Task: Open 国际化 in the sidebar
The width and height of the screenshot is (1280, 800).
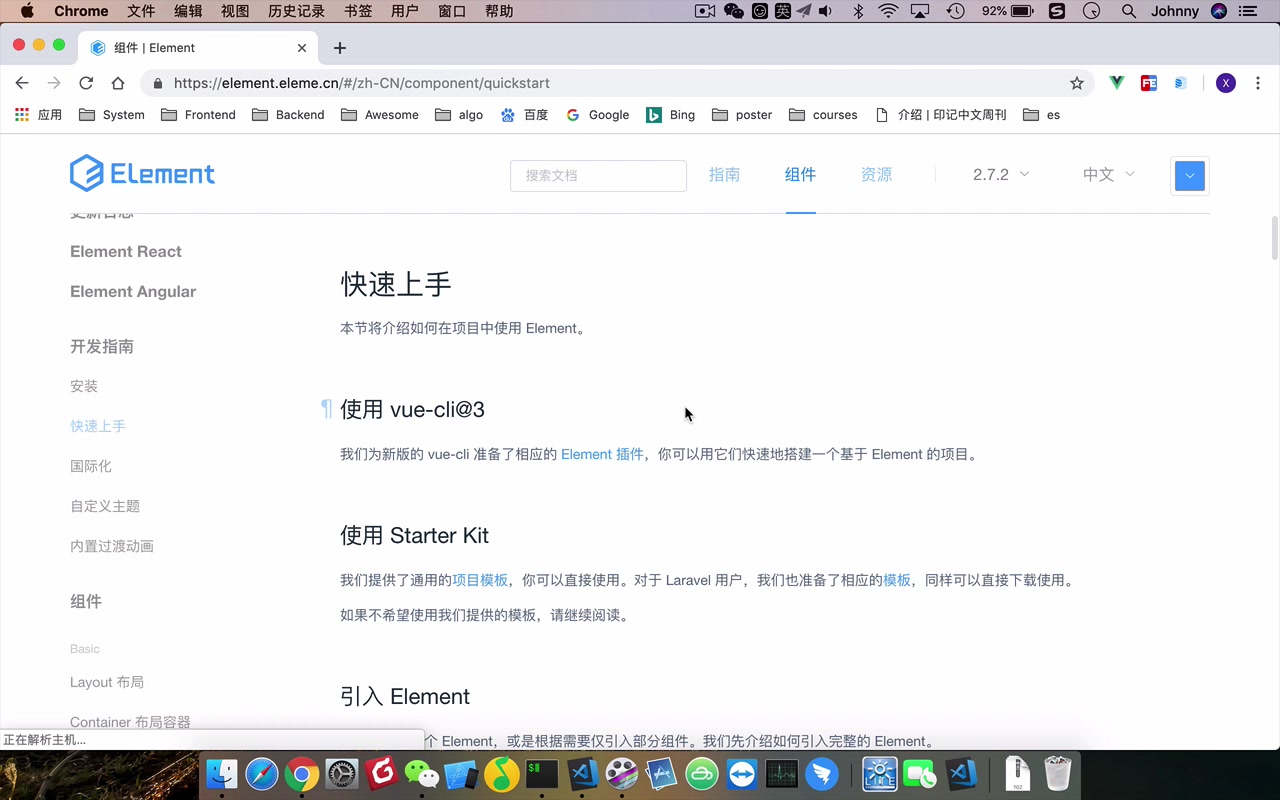Action: pyautogui.click(x=91, y=466)
